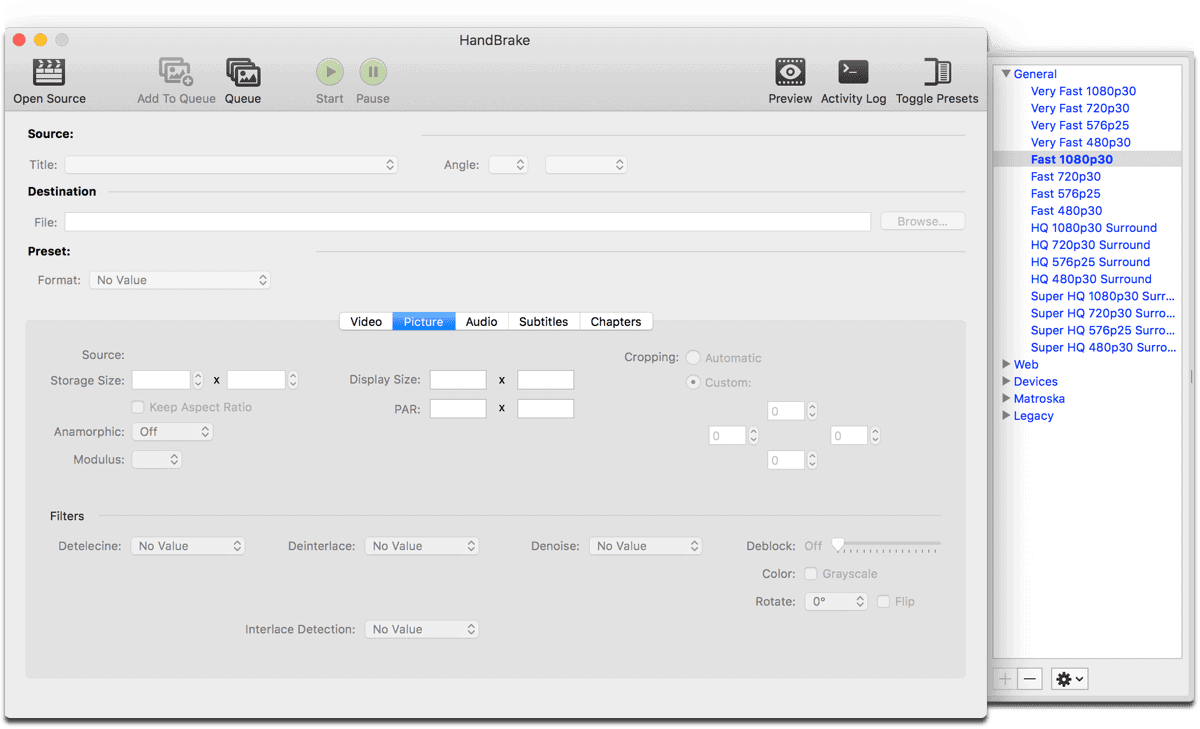Click the Add To Queue icon

(176, 72)
